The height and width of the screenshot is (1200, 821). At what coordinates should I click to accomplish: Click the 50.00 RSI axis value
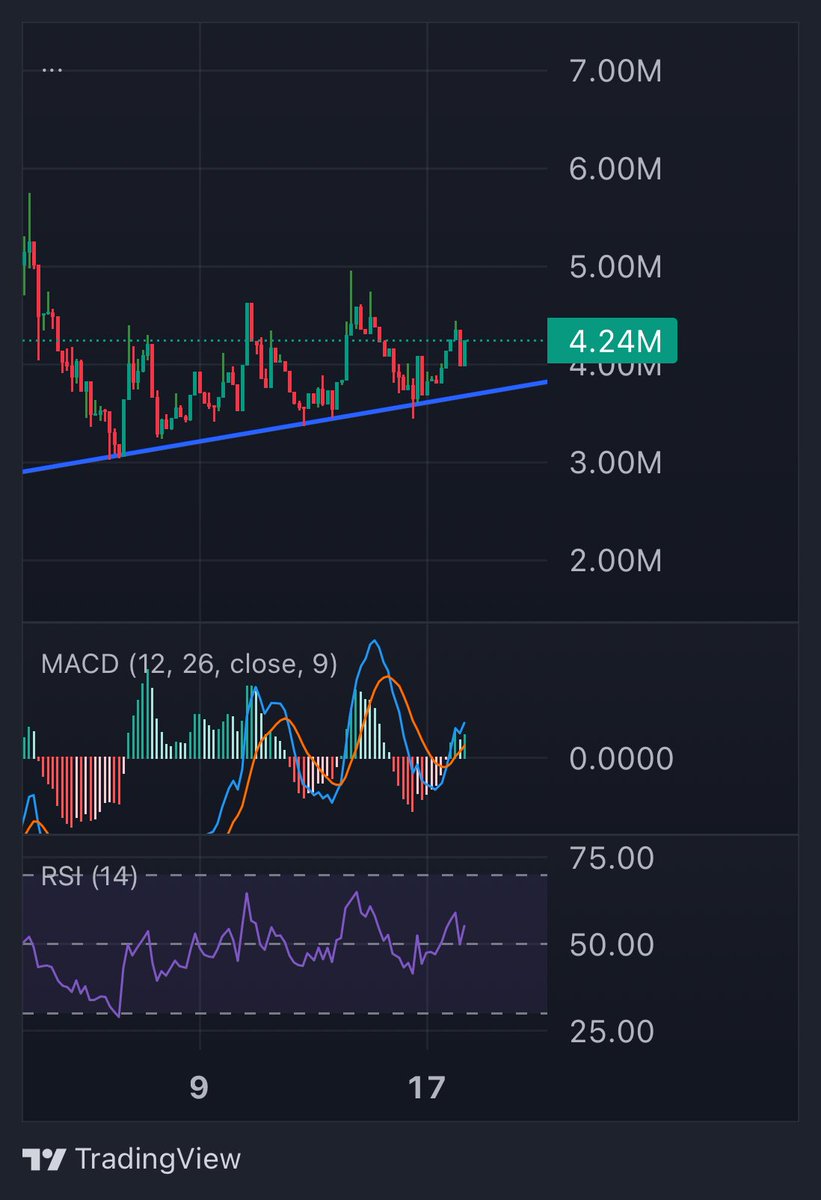click(x=611, y=944)
